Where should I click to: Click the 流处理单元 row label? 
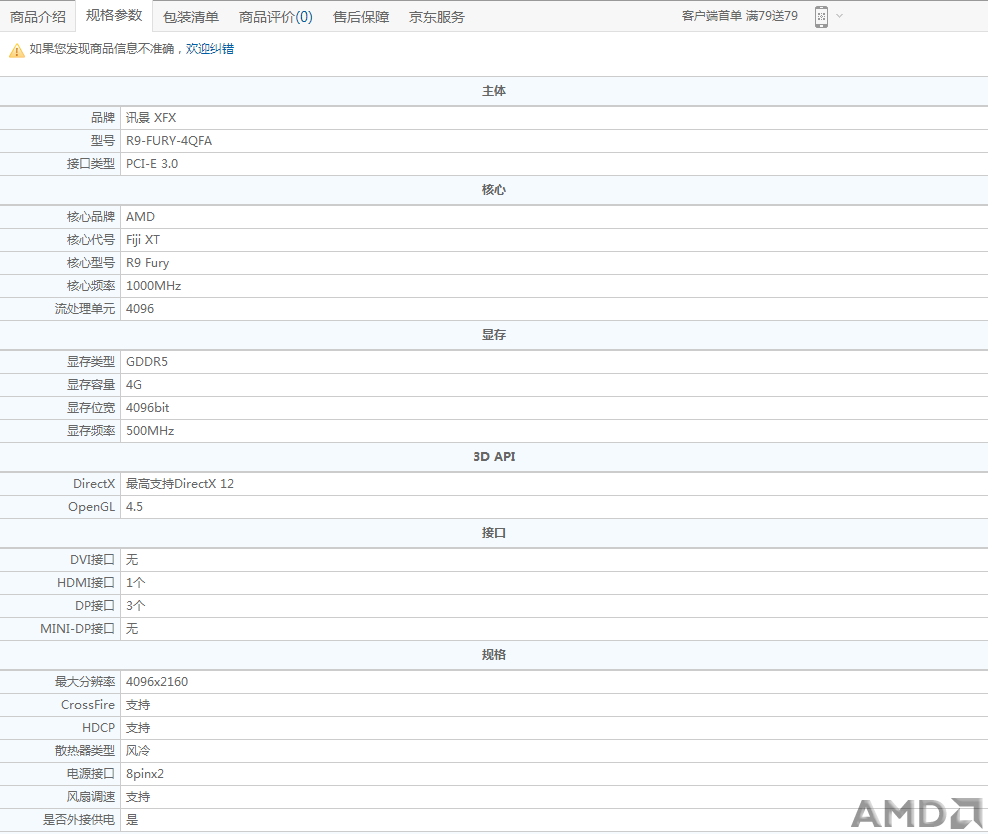pyautogui.click(x=85, y=309)
